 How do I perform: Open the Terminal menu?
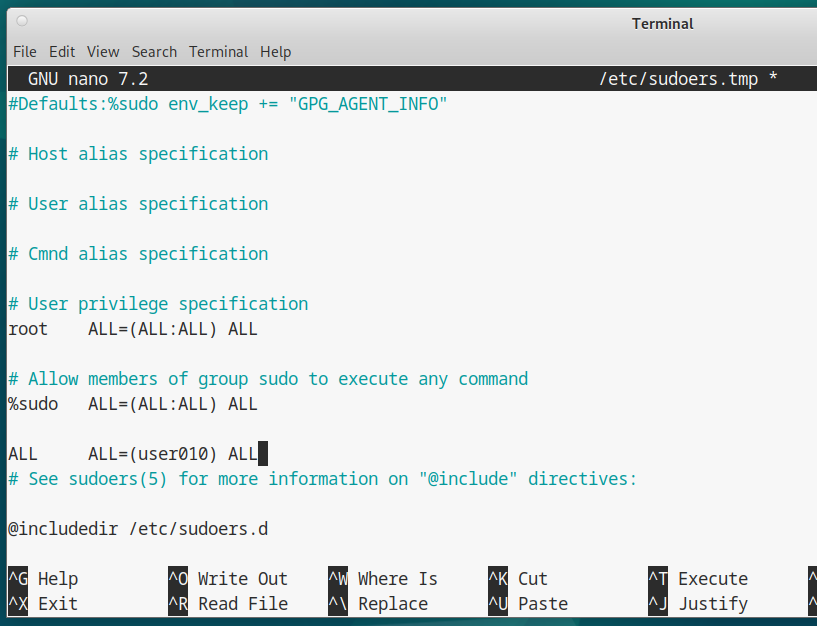(219, 52)
